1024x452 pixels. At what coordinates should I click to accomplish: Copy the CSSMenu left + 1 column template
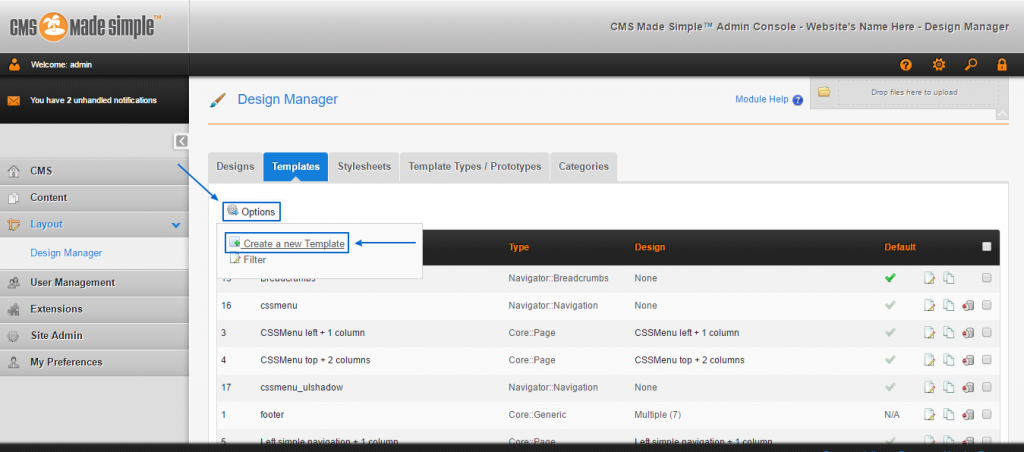point(949,333)
